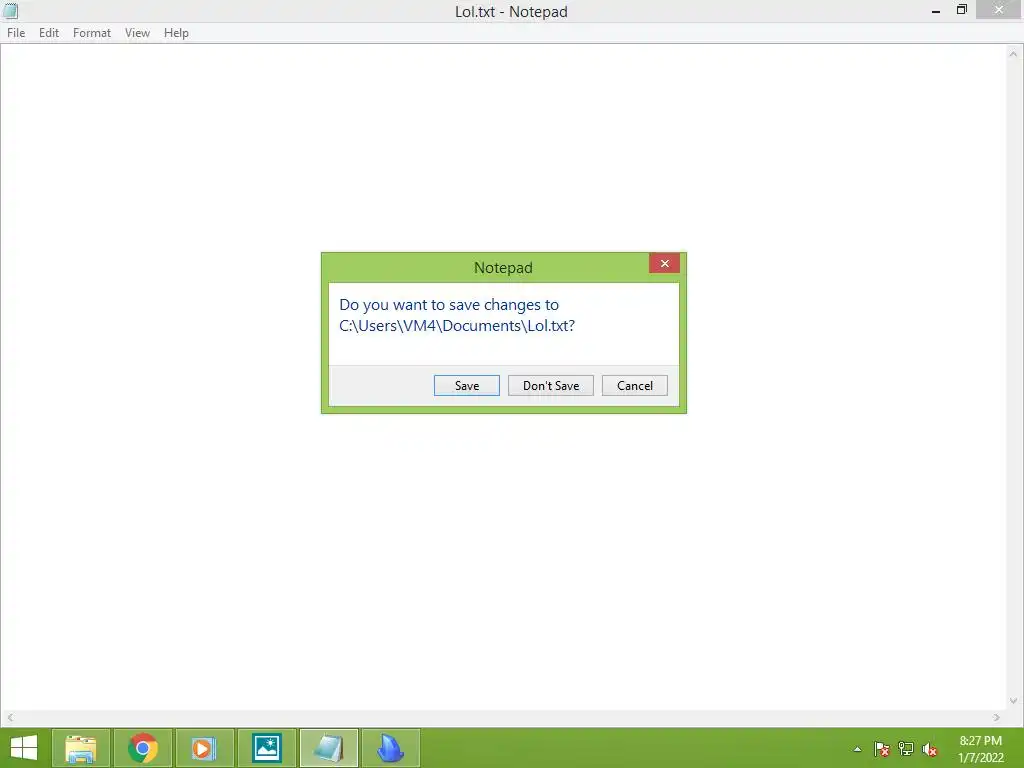The image size is (1024, 768).
Task: Click the vertical scrollbar down arrow
Action: 1013,701
